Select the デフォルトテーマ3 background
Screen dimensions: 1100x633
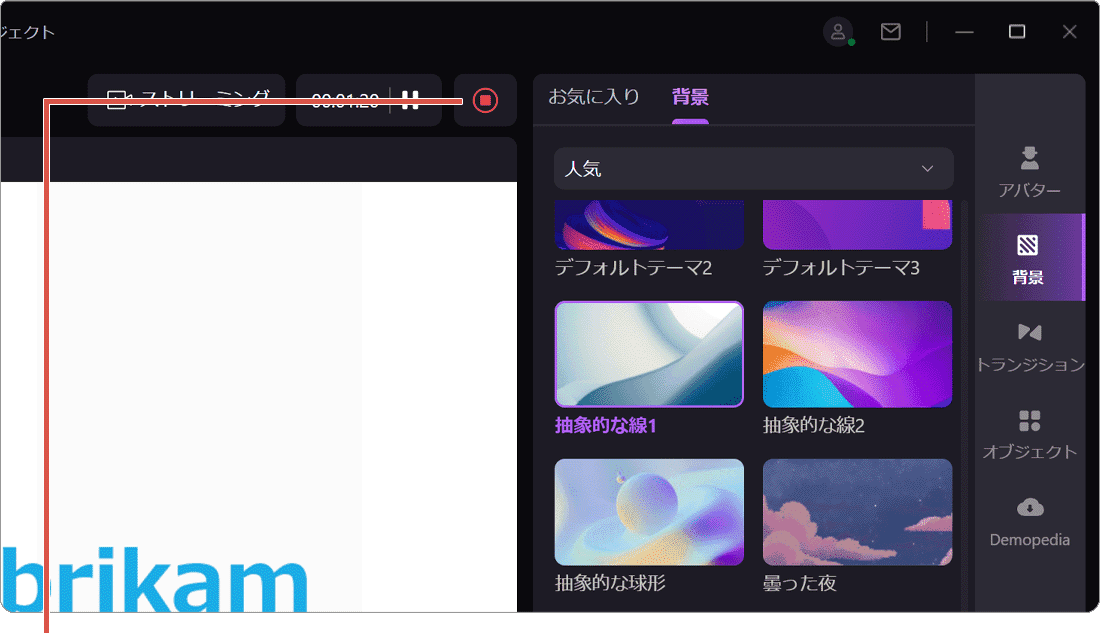(x=857, y=223)
